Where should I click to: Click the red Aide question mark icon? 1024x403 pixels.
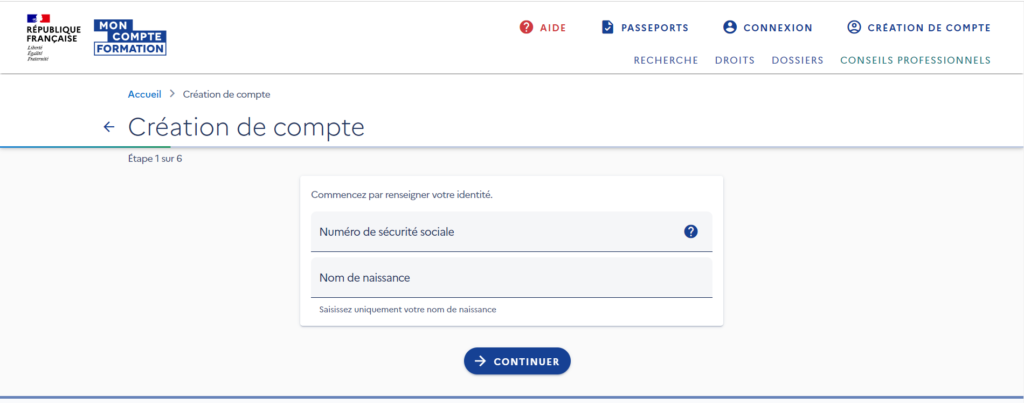point(526,27)
